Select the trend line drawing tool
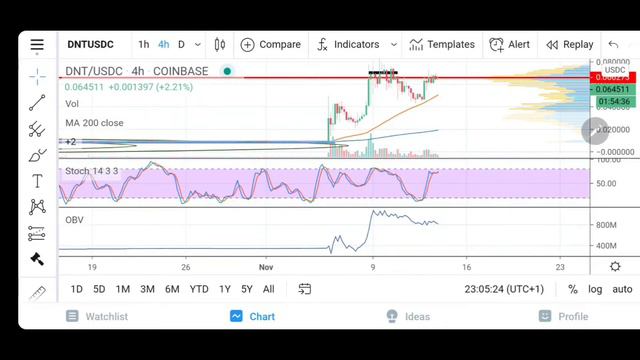640x360 pixels. pyautogui.click(x=37, y=103)
